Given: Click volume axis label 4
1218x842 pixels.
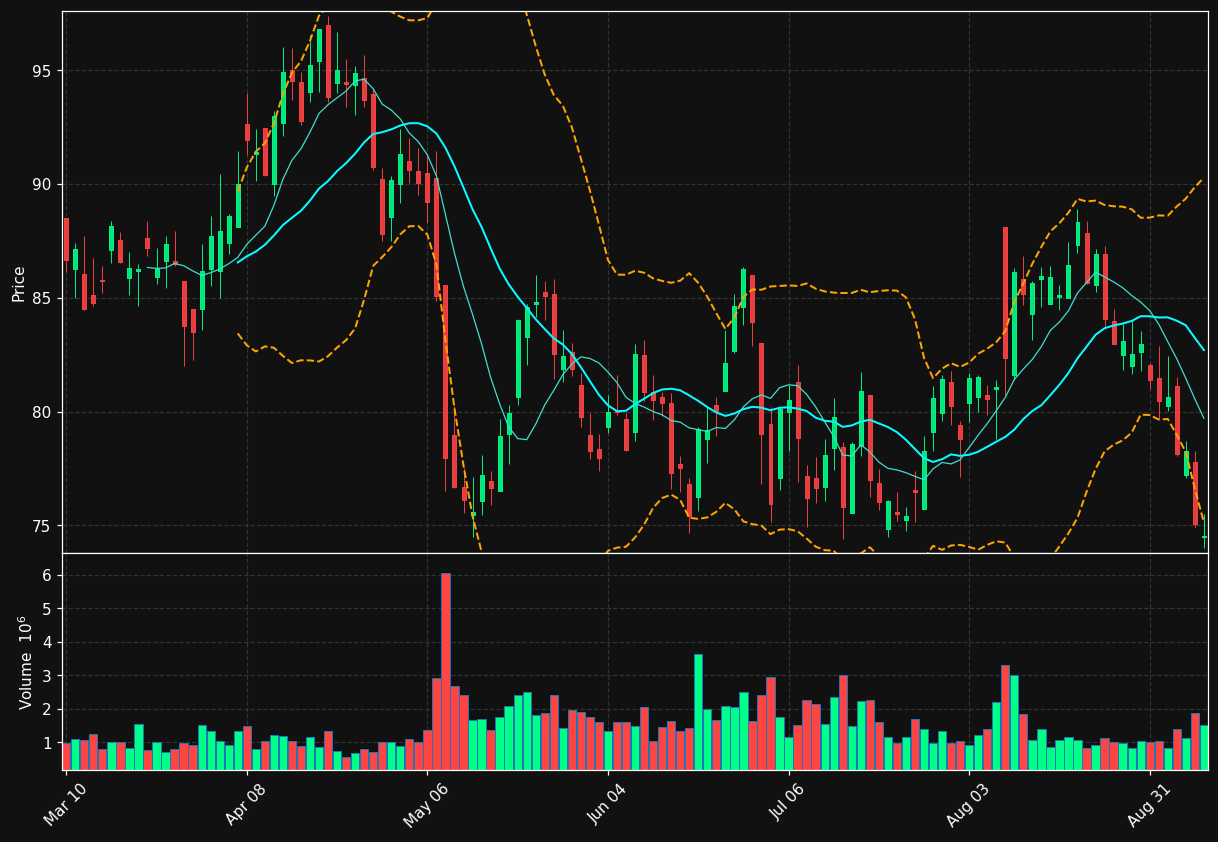Looking at the screenshot, I should (x=46, y=642).
